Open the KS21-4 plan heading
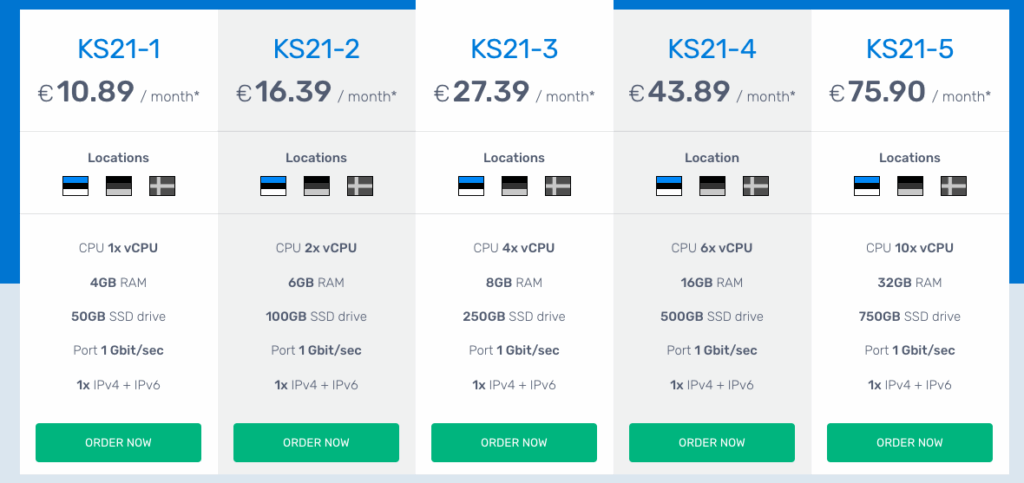Screen dimensions: 1024x483 712,49
